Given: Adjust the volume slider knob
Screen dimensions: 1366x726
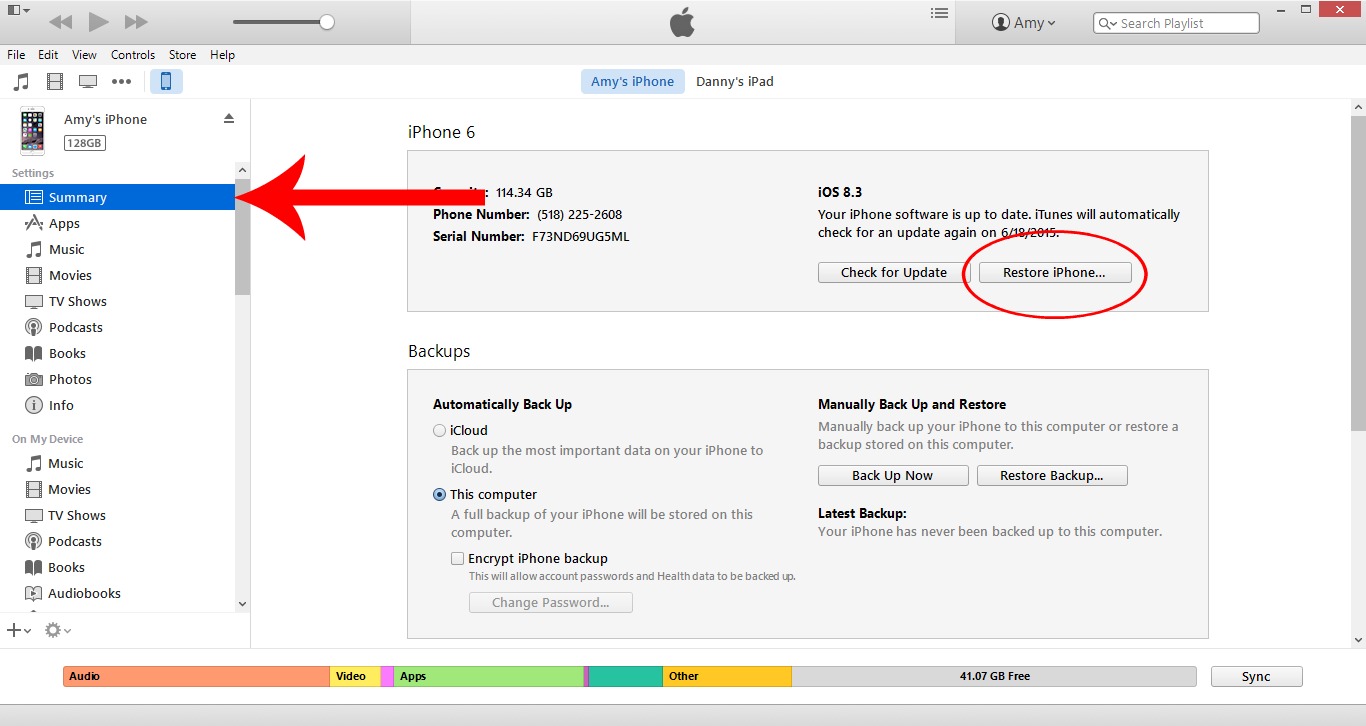Looking at the screenshot, I should pyautogui.click(x=327, y=22).
